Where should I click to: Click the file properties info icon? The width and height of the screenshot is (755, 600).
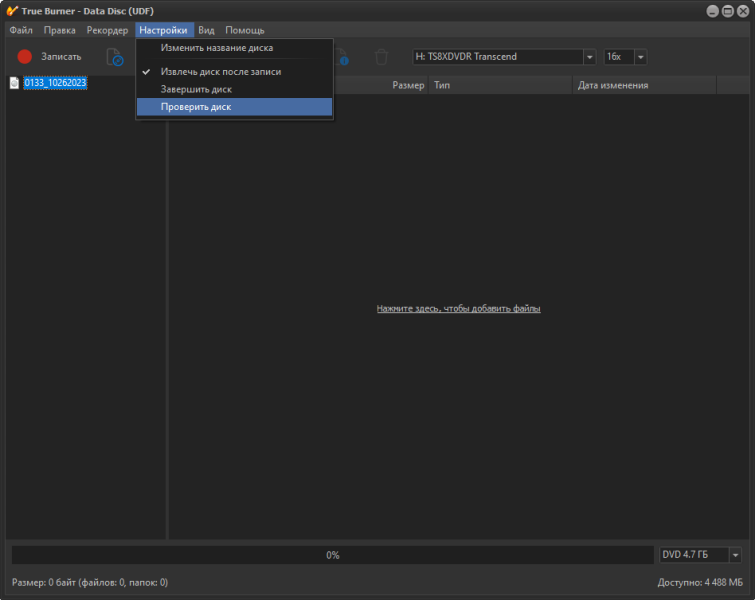point(342,57)
